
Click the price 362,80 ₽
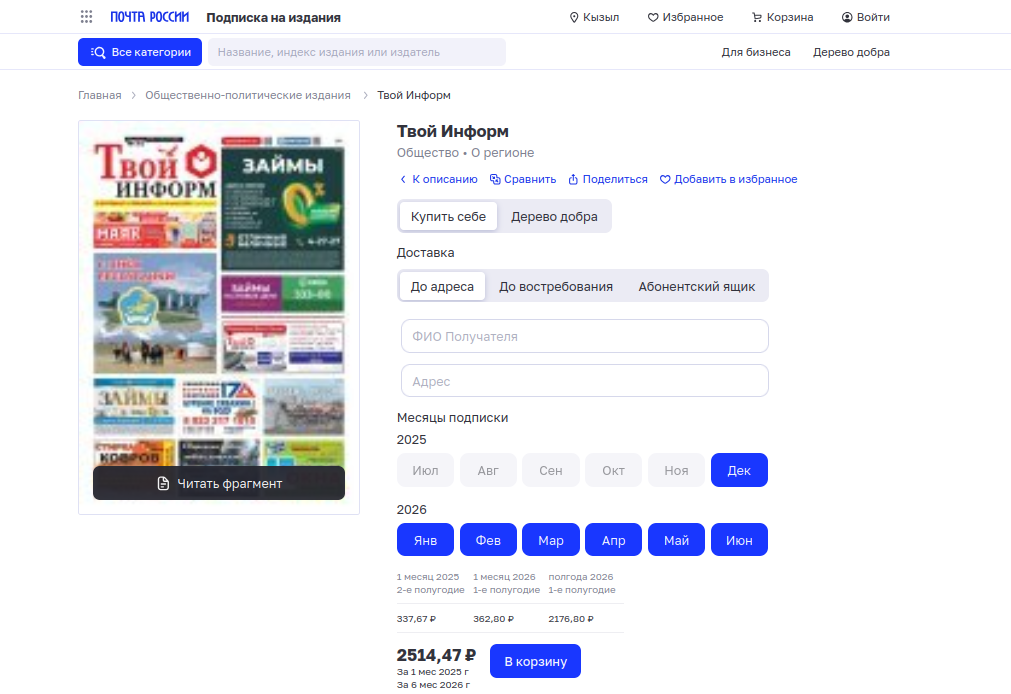493,619
